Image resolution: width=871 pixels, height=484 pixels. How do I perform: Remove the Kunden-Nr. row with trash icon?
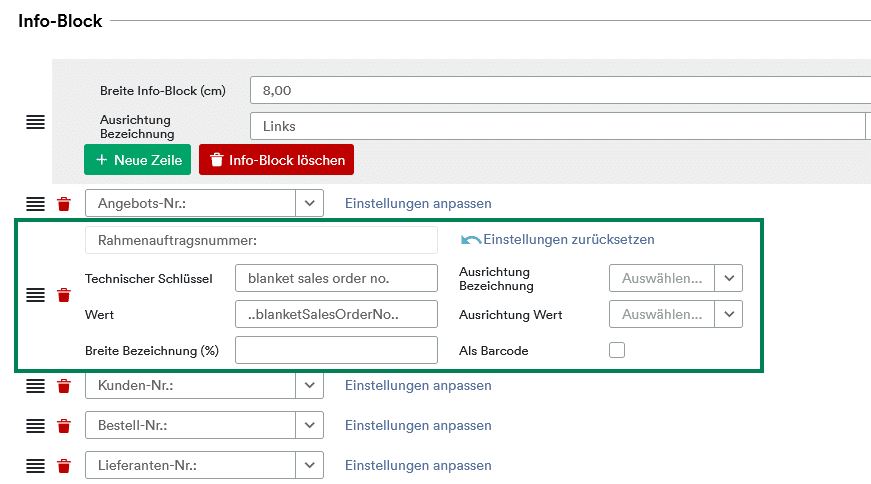click(x=64, y=386)
